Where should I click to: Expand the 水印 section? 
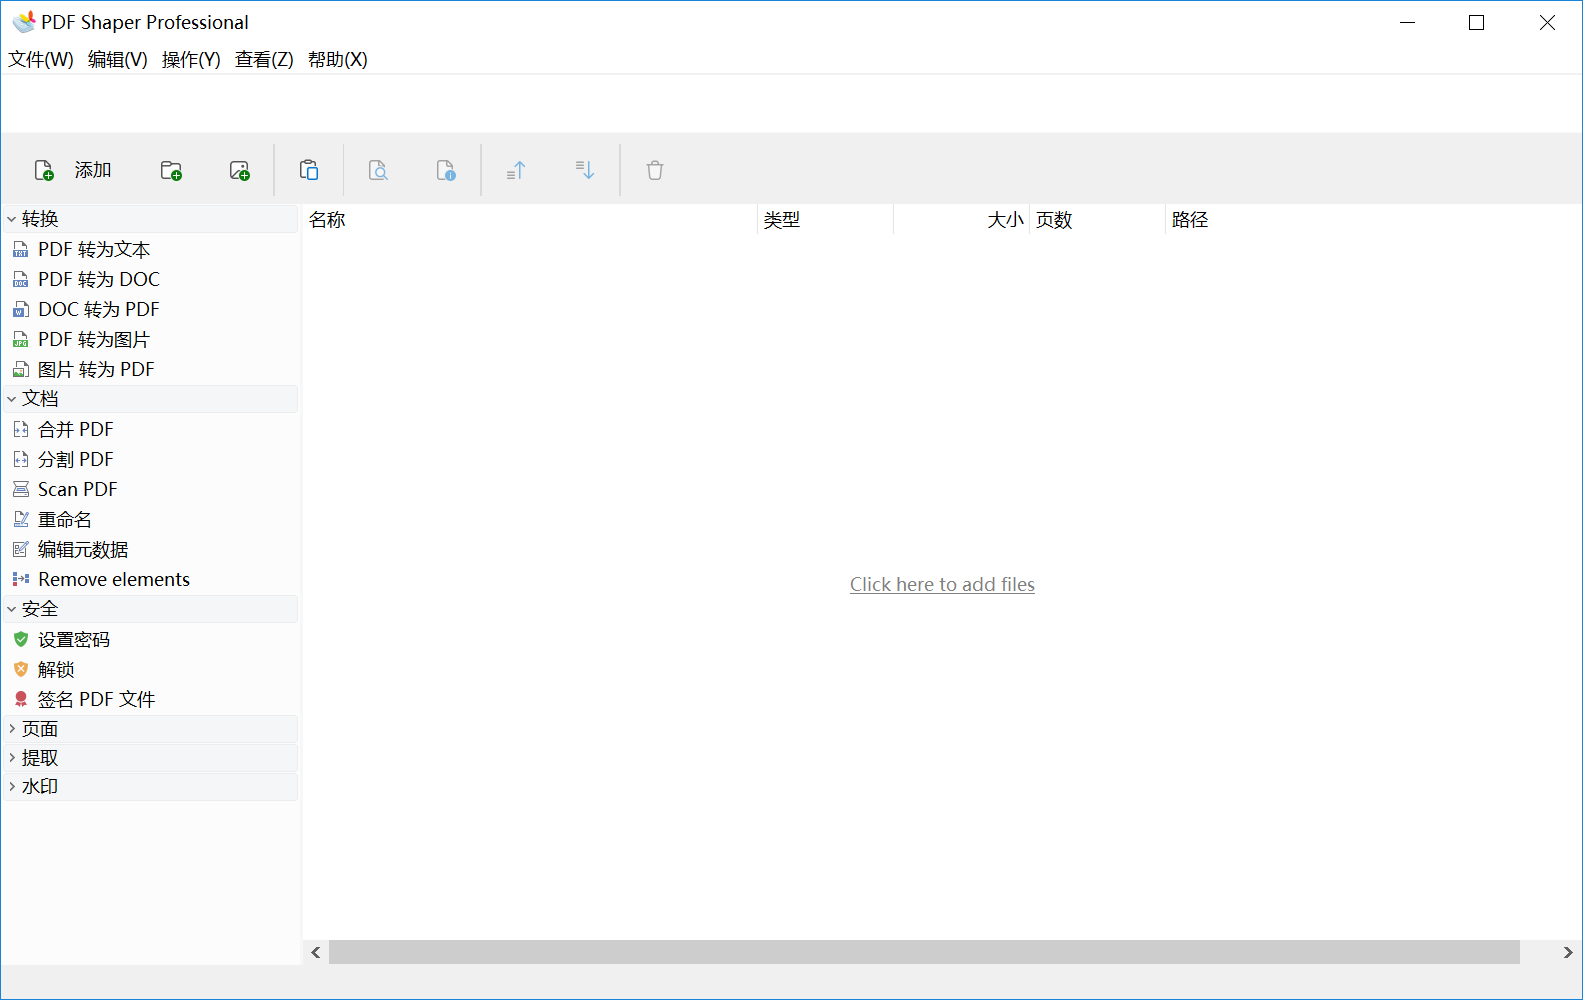(12, 787)
